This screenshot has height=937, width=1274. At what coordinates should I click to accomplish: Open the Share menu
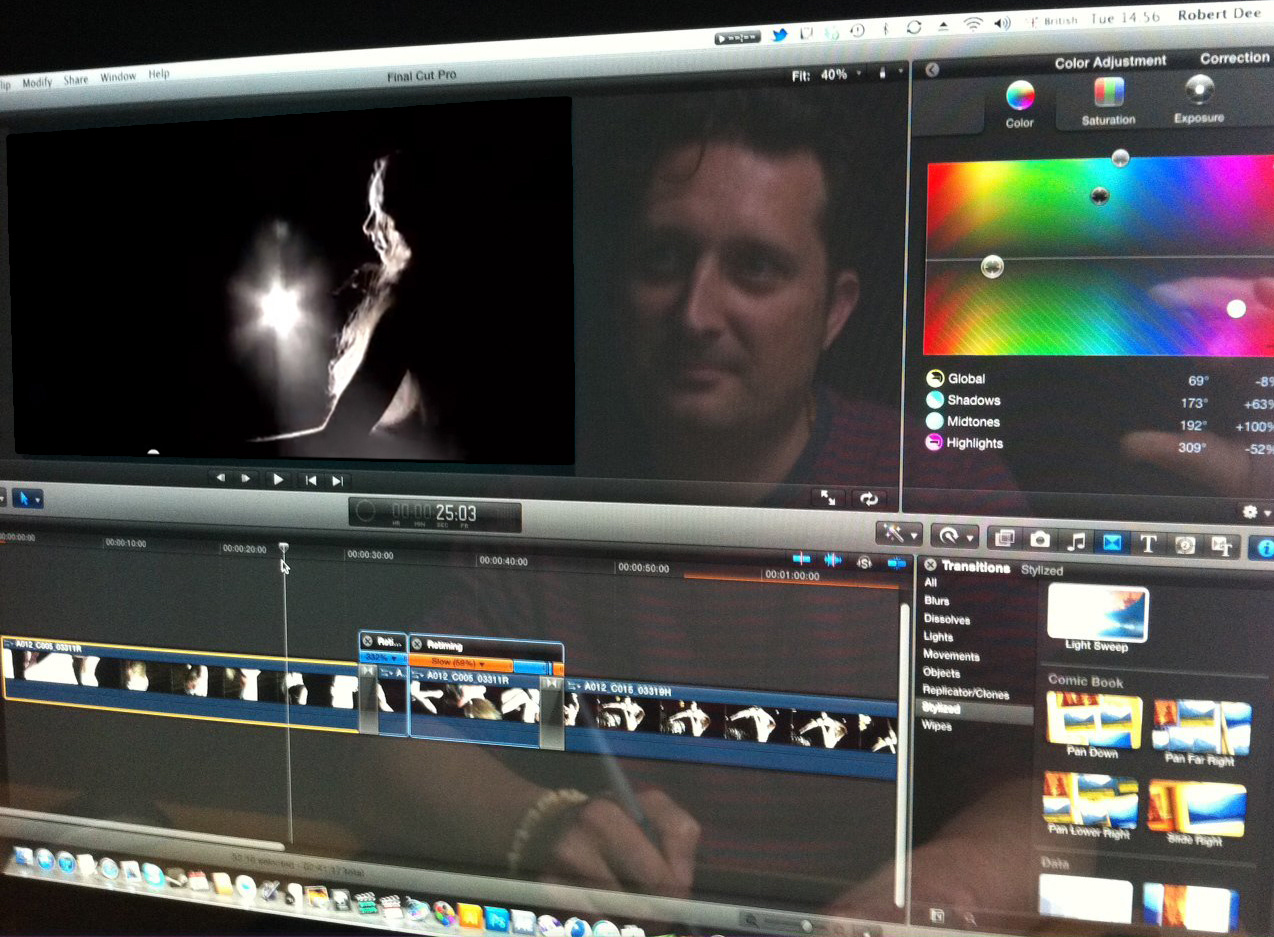76,79
